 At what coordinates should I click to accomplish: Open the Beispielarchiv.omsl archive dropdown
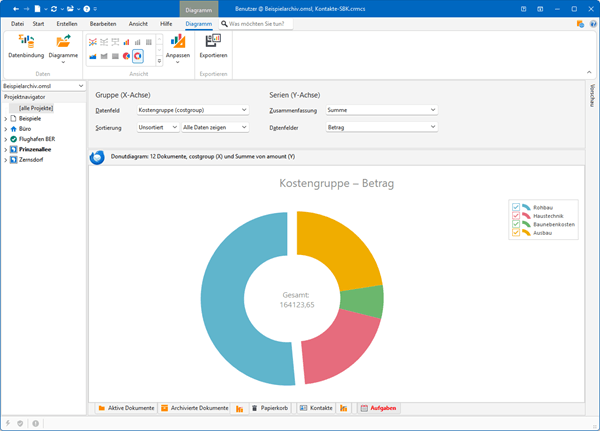pyautogui.click(x=43, y=86)
